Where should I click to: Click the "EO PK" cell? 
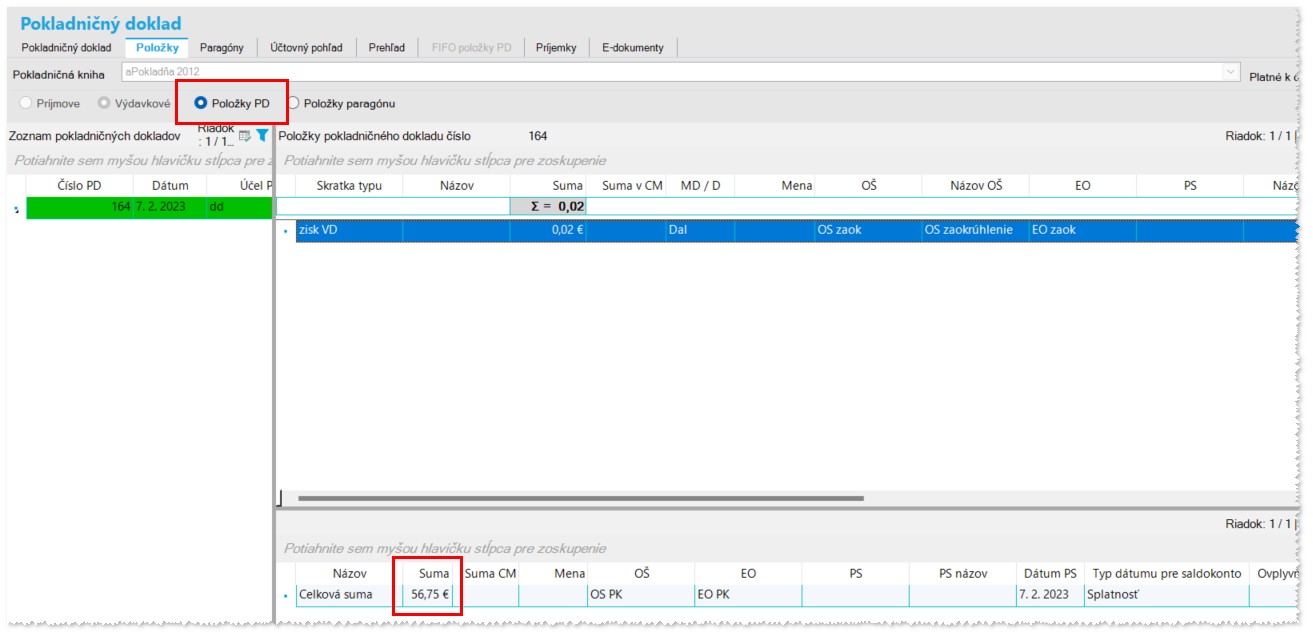coord(748,594)
